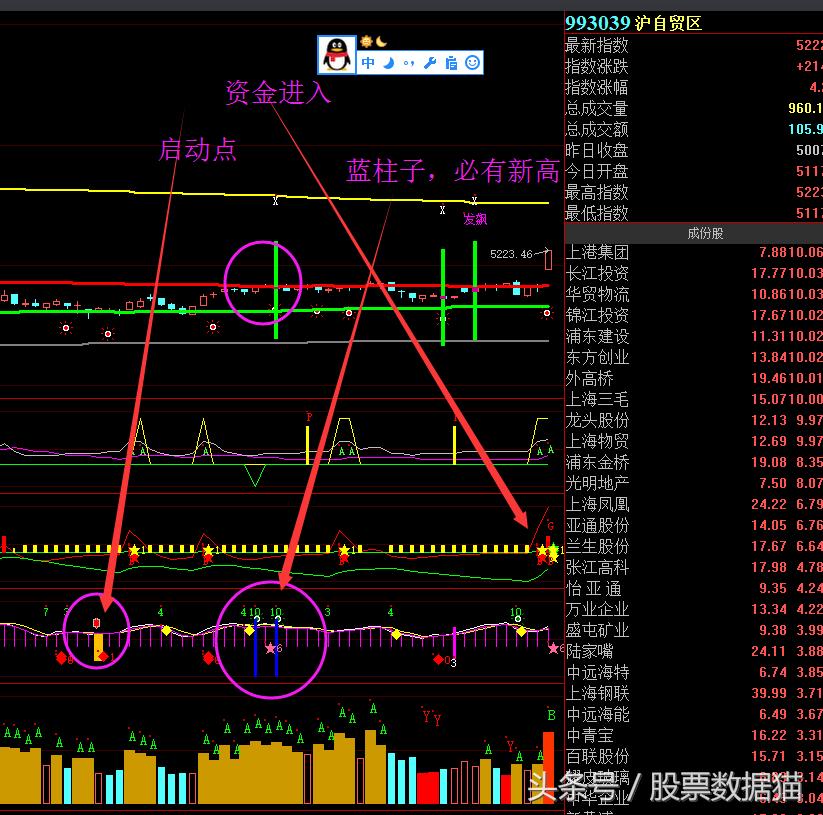The image size is (823, 815).
Task: Toggle Chinese/English punctuation mode
Action: pyautogui.click(x=409, y=62)
